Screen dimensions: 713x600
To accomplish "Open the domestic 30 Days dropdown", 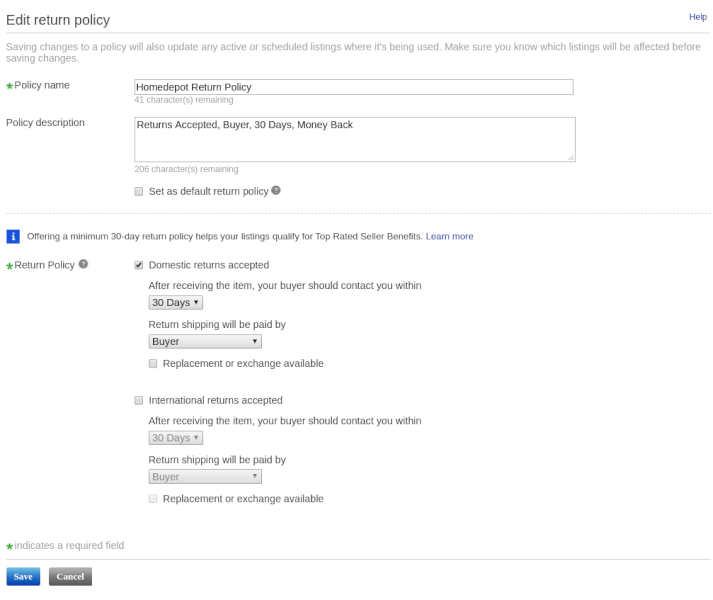I will pos(176,303).
